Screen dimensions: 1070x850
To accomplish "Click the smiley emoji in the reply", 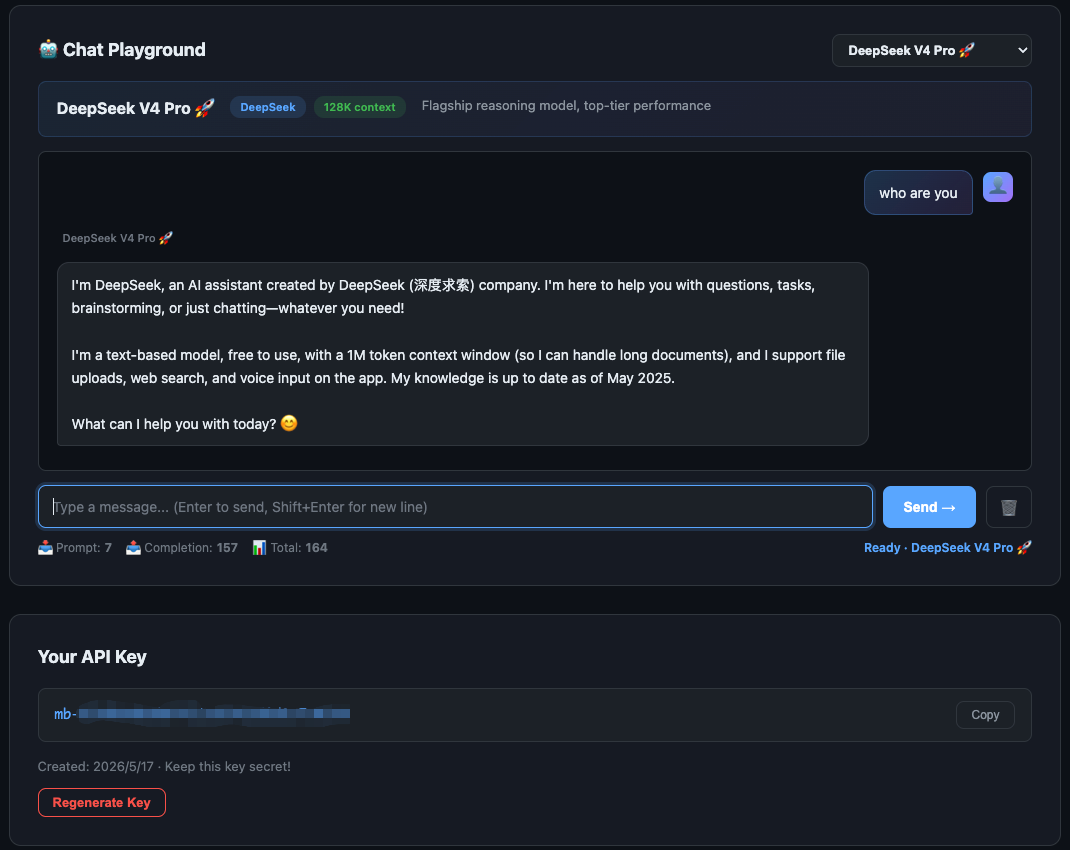I will 289,424.
